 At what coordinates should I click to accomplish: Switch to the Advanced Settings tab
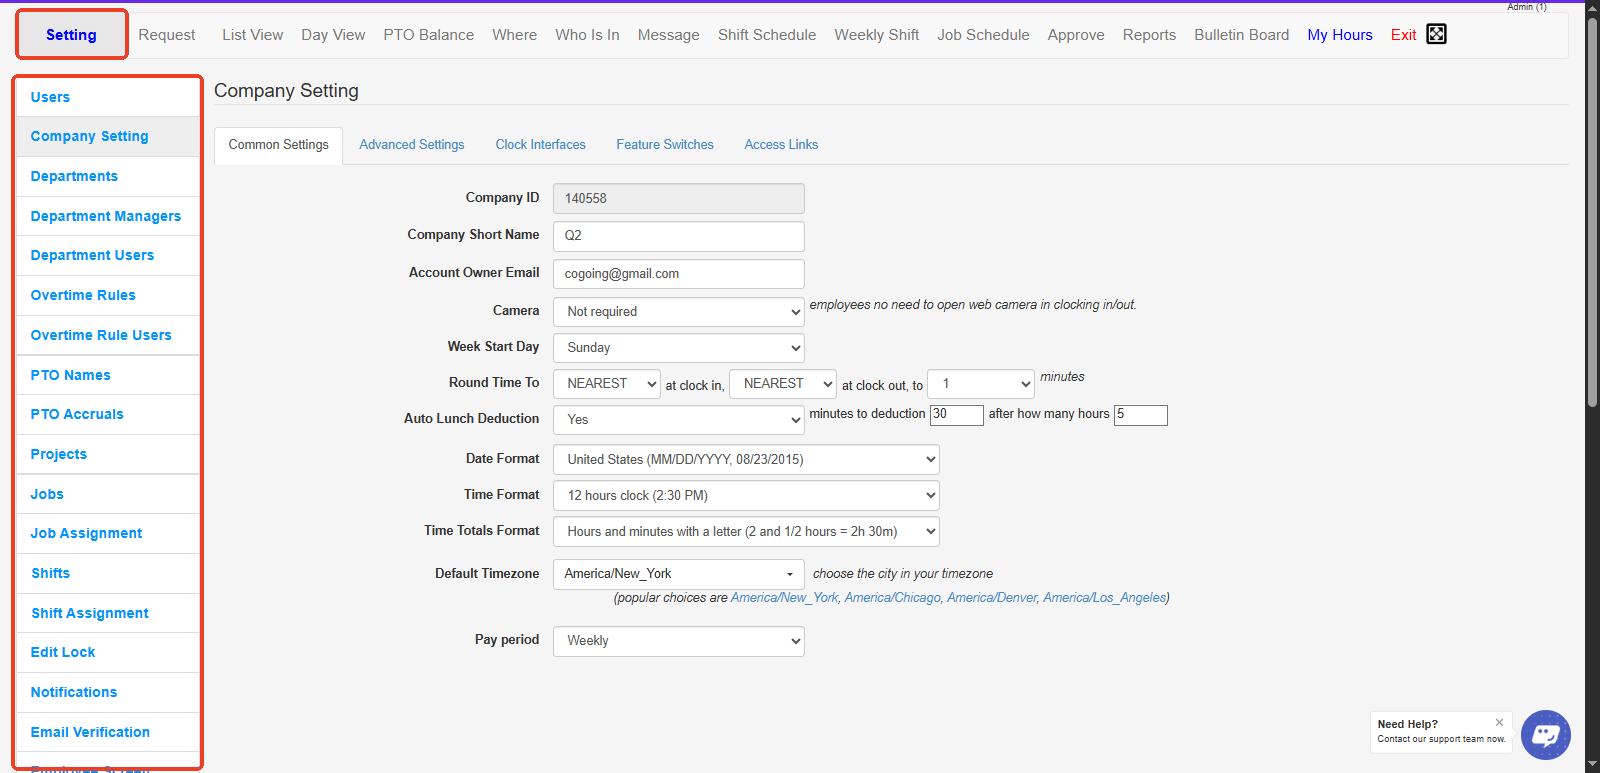(x=411, y=145)
